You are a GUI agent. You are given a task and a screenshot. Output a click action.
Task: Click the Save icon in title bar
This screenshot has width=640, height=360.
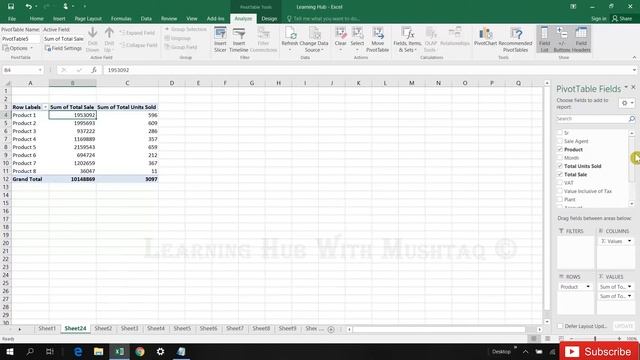(11, 7)
